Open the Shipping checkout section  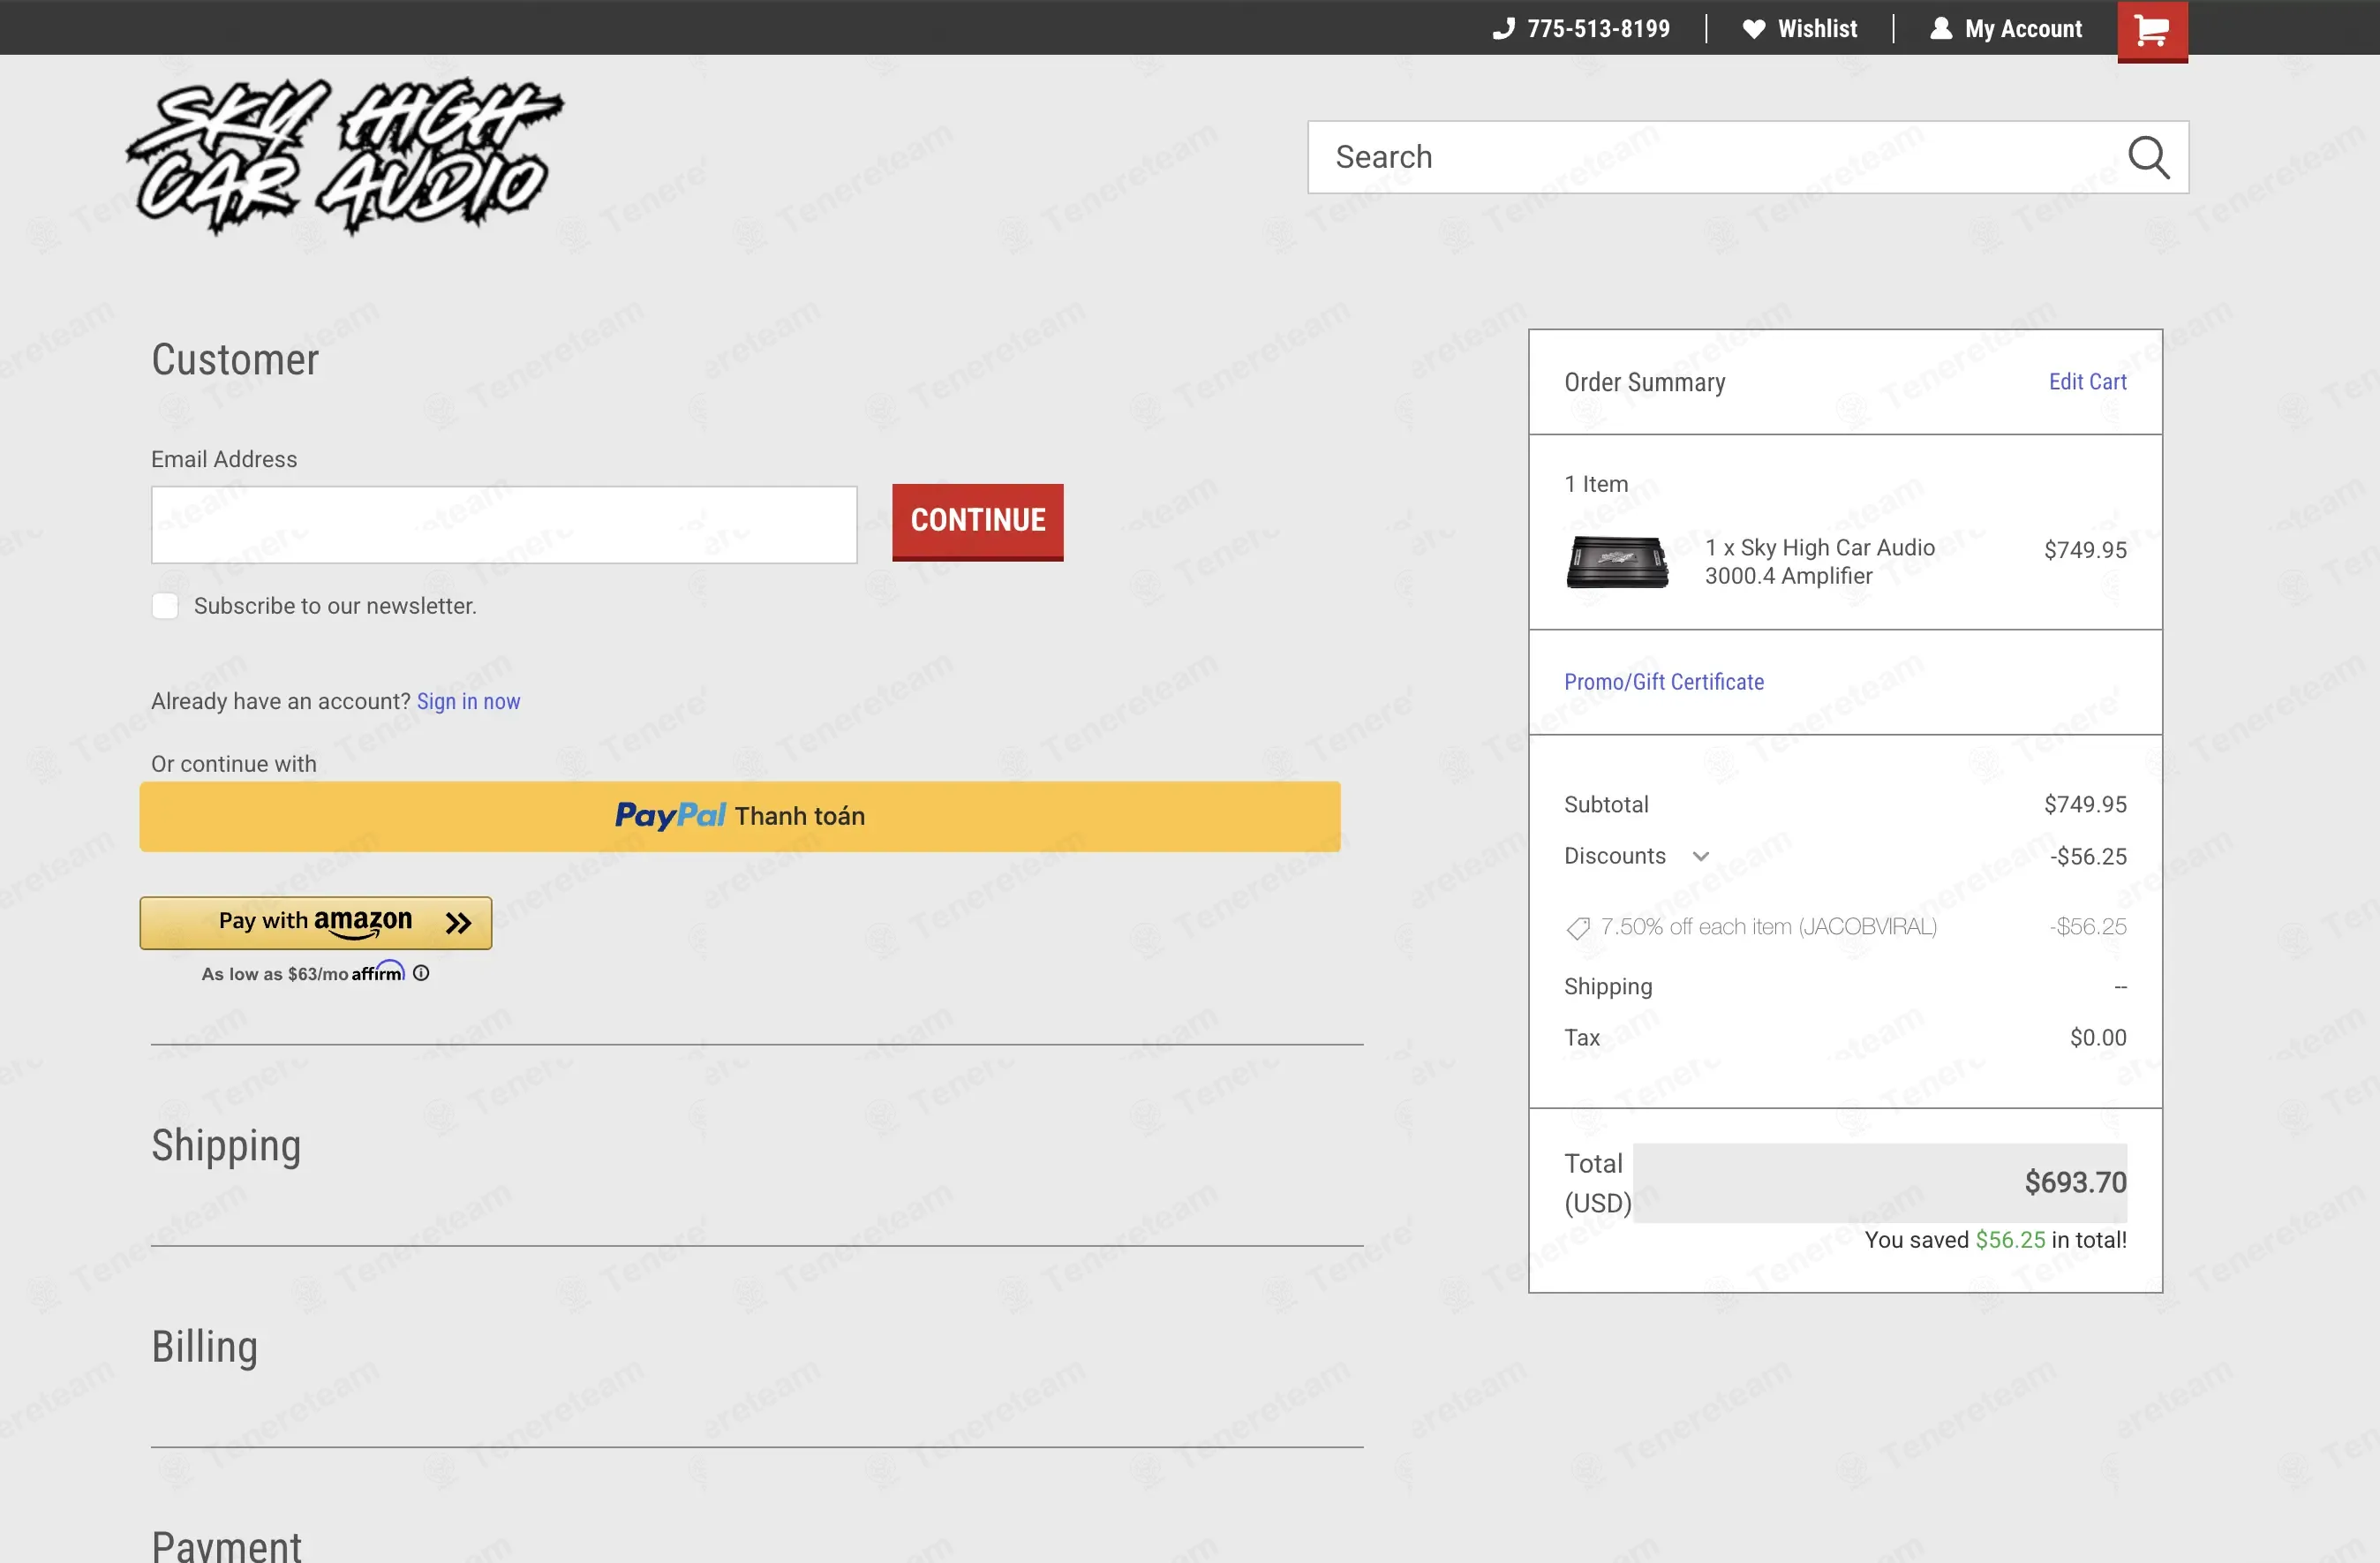tap(226, 1146)
